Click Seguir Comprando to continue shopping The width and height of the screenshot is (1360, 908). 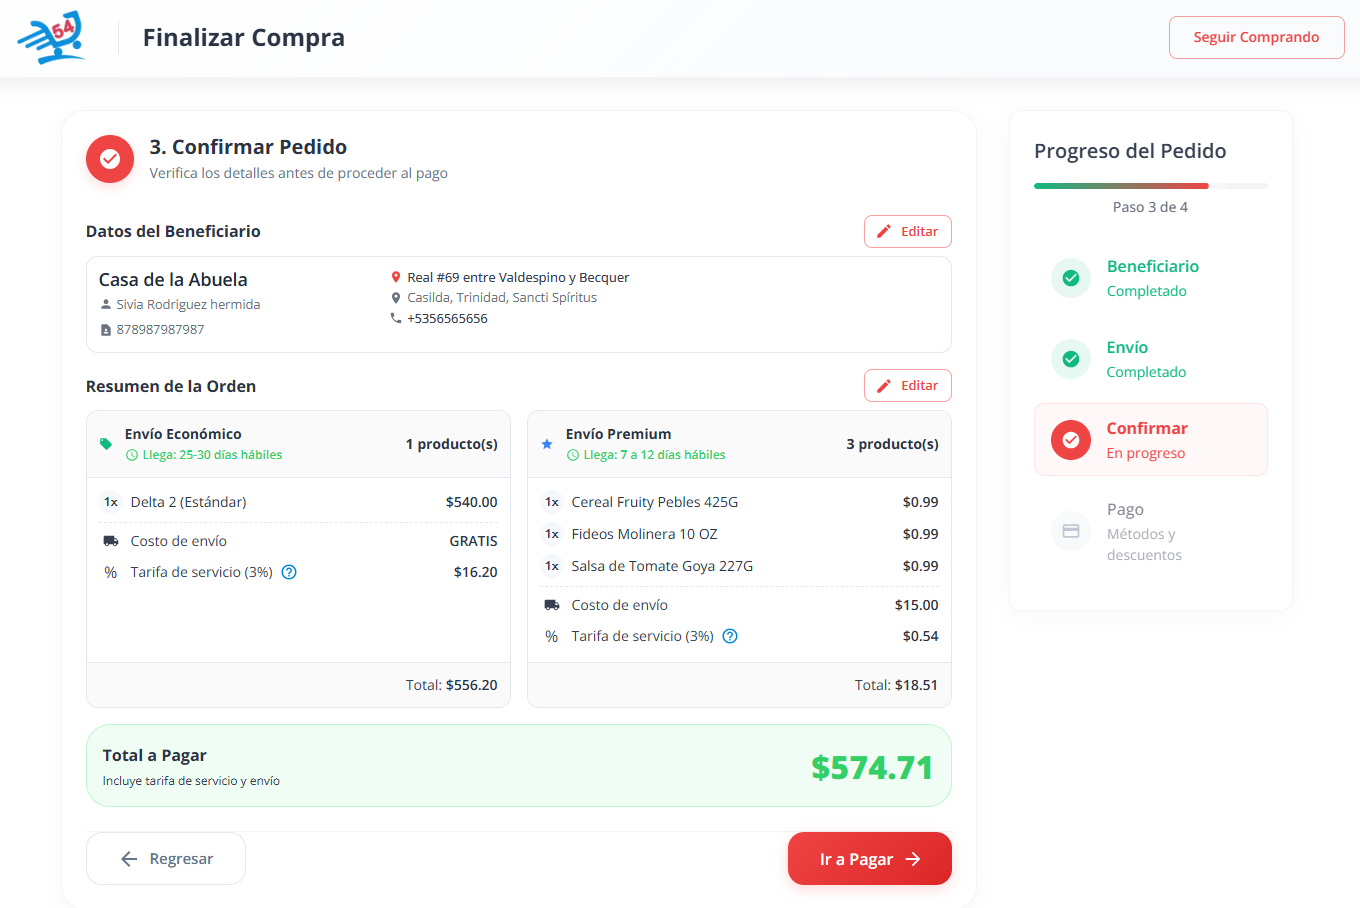click(1256, 38)
